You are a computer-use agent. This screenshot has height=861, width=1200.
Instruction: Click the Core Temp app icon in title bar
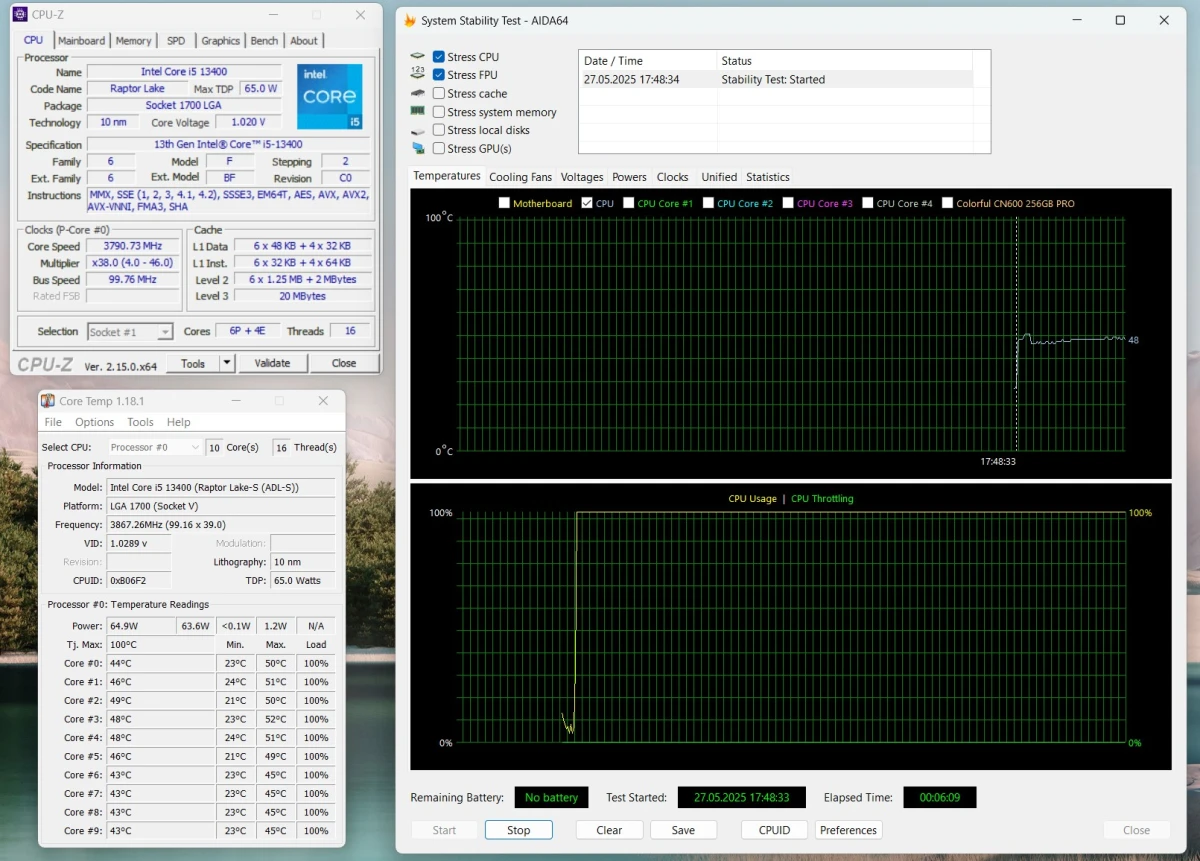pos(48,401)
